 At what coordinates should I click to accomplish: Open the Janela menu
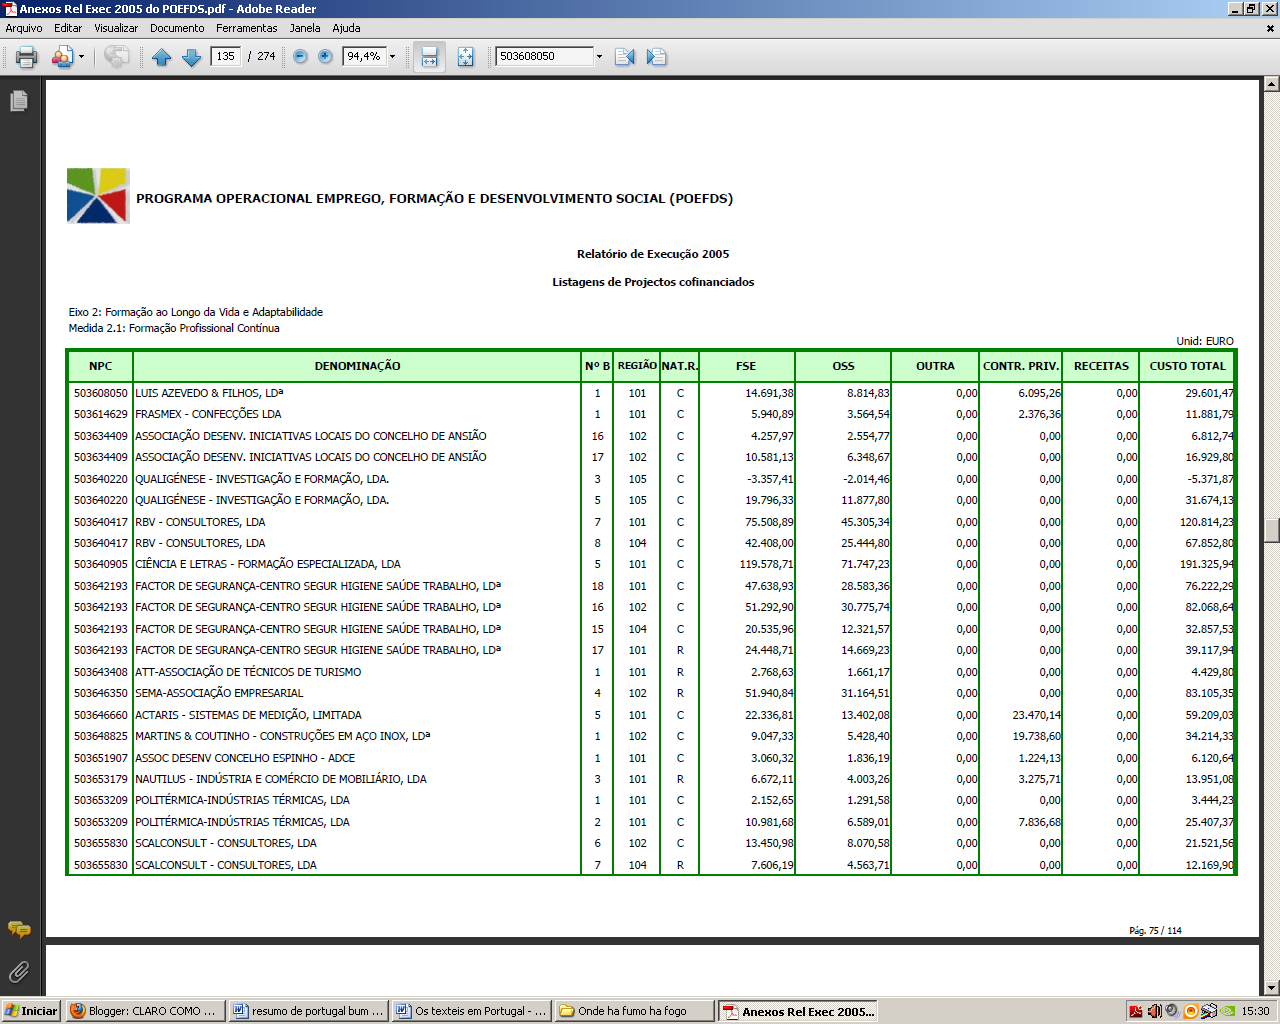(x=305, y=28)
